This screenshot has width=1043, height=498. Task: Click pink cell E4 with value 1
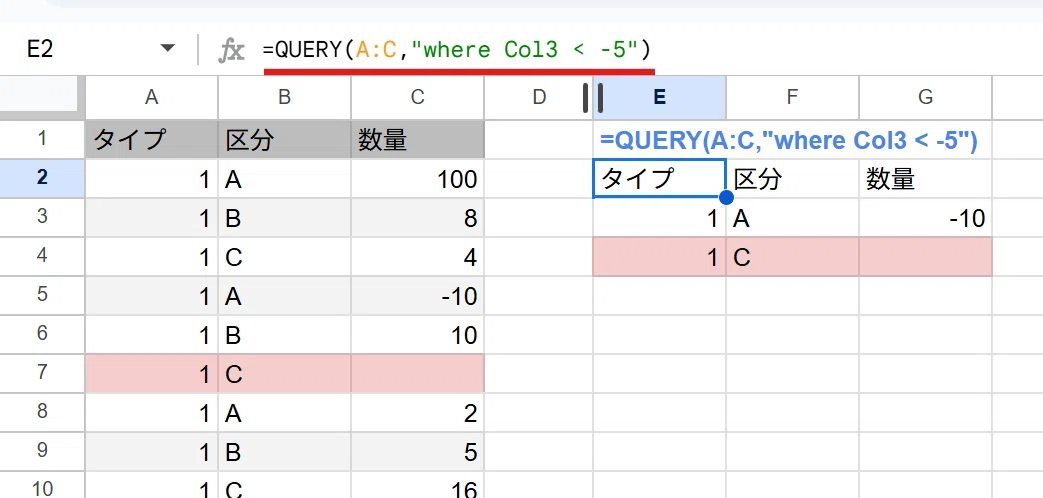click(659, 256)
